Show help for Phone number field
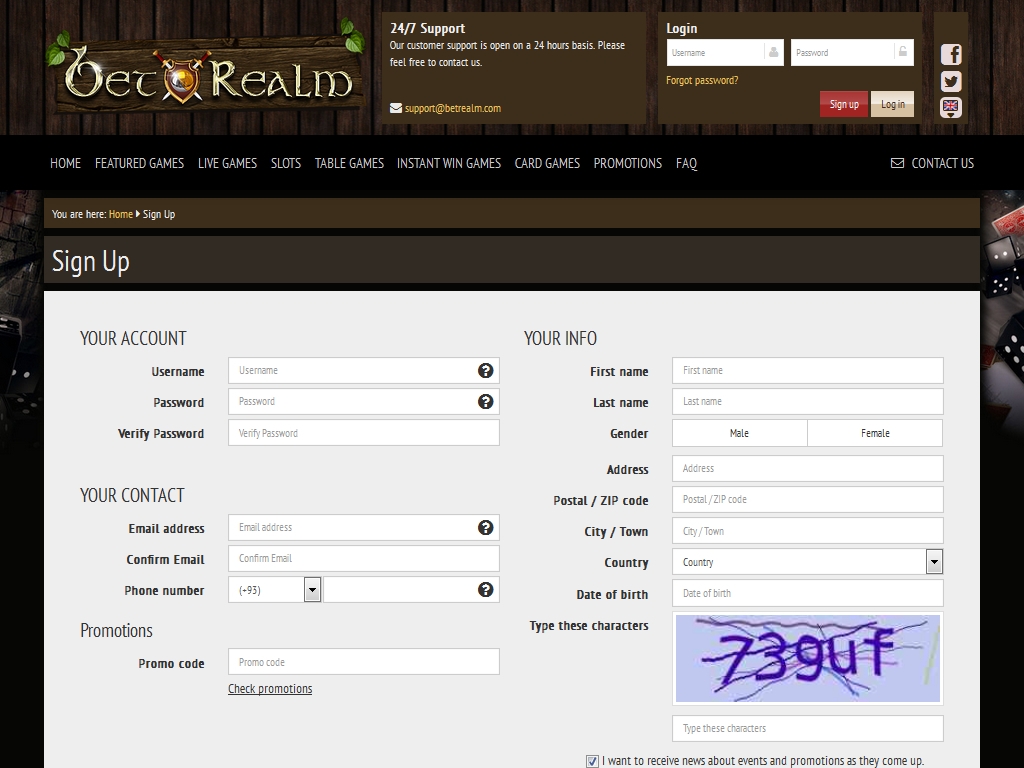The height and width of the screenshot is (768, 1024). (485, 590)
